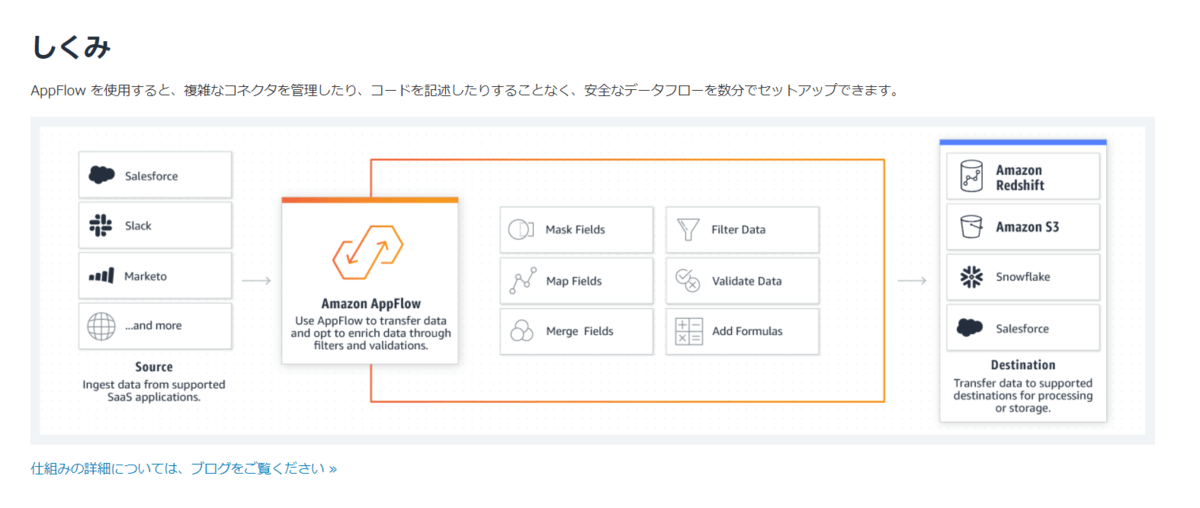1200x508 pixels.
Task: Click the Filter Data label
Action: [739, 230]
